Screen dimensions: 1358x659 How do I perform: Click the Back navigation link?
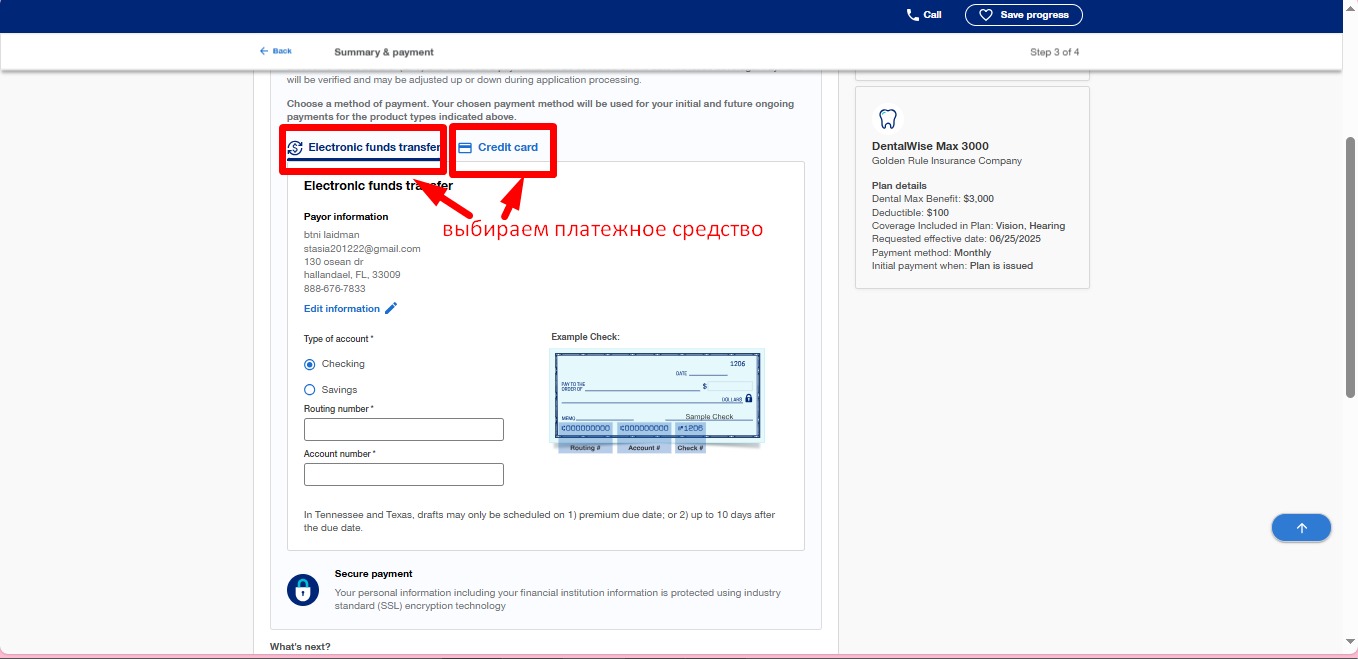point(275,50)
